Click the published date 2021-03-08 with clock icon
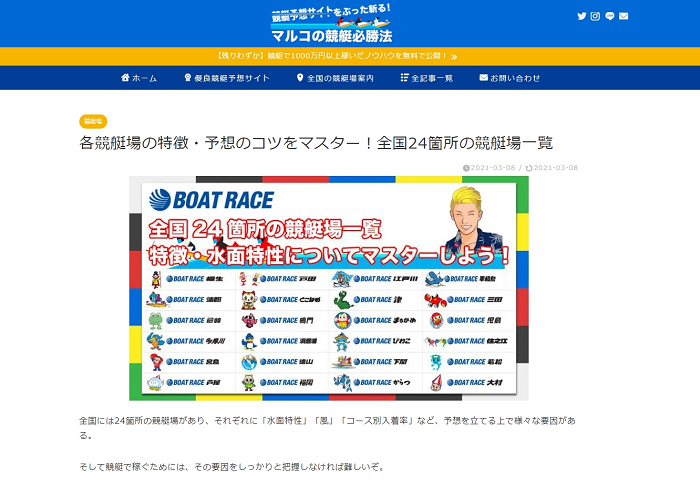The width and height of the screenshot is (700, 492). click(489, 168)
